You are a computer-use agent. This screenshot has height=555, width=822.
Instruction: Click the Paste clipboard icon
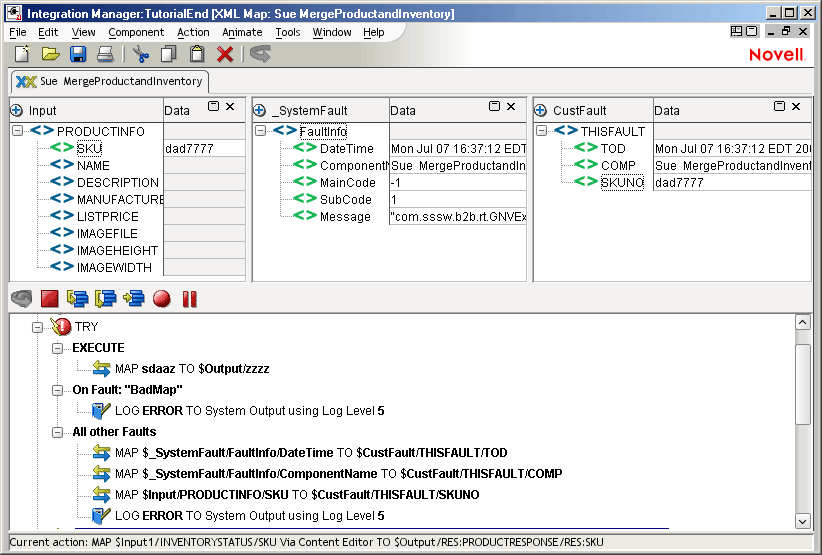(197, 54)
